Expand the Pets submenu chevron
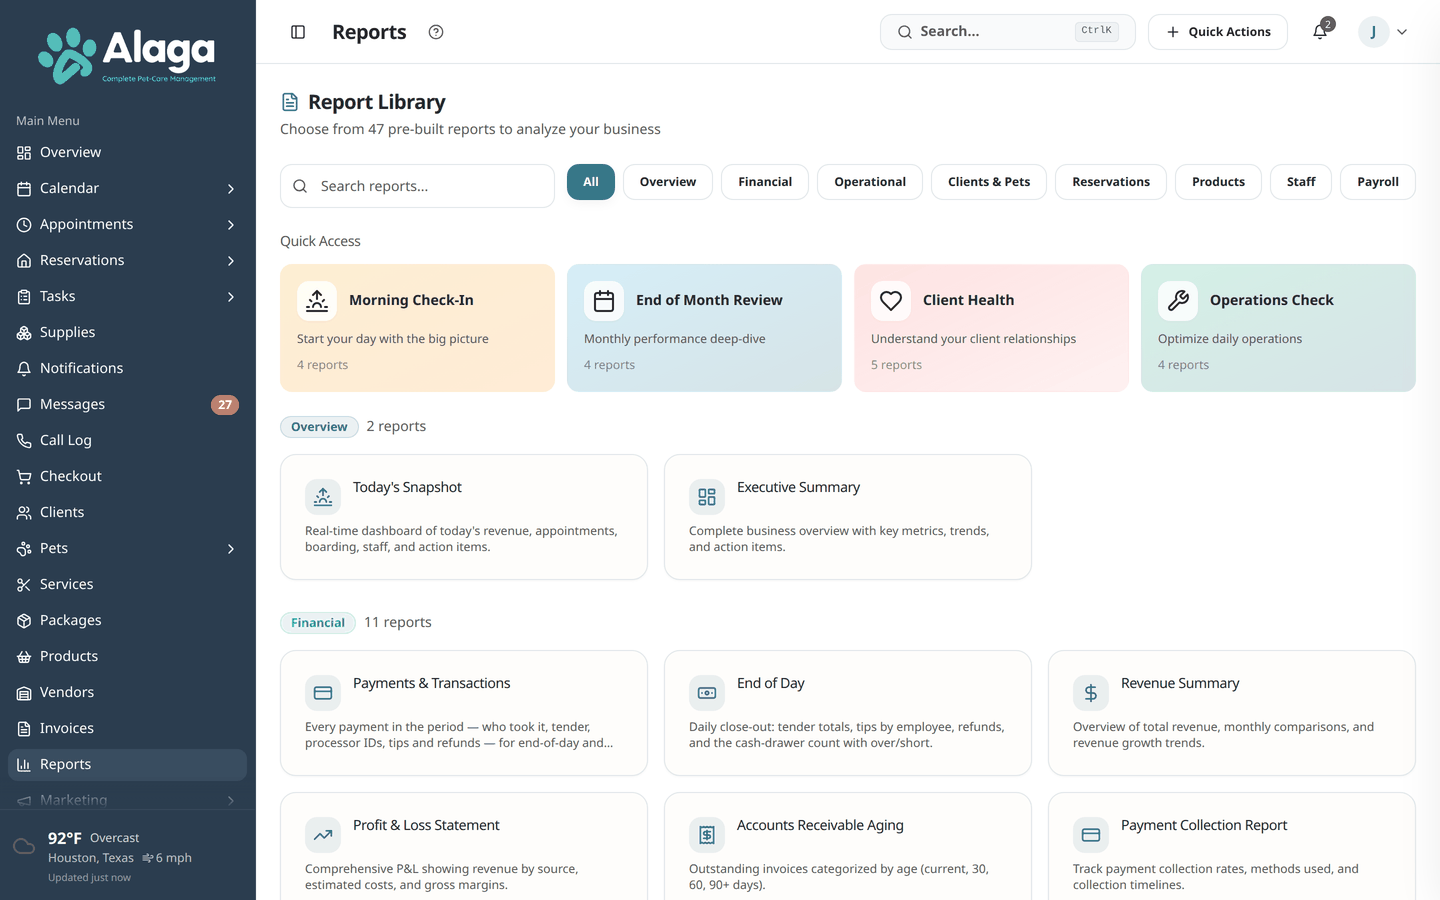Viewport: 1440px width, 900px height. 231,549
